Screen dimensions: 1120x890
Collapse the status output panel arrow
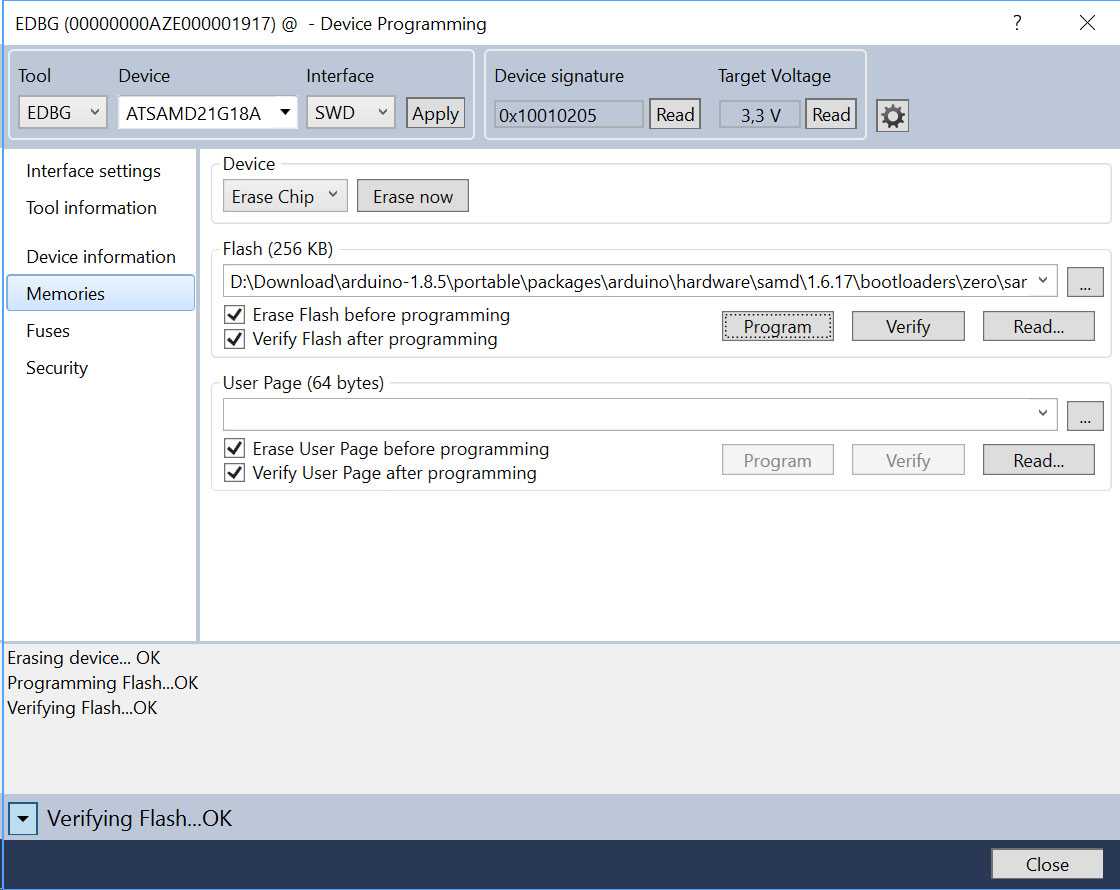tap(22, 819)
